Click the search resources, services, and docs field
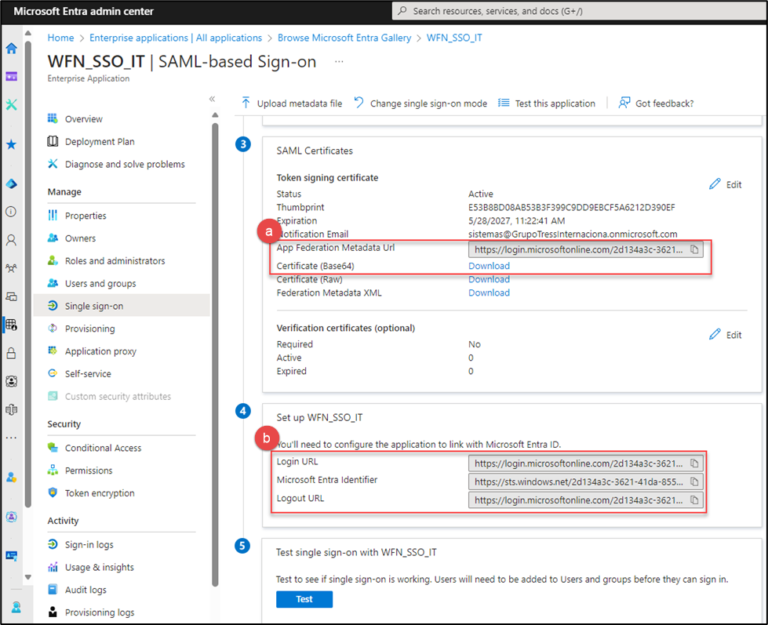This screenshot has width=768, height=625. [579, 11]
